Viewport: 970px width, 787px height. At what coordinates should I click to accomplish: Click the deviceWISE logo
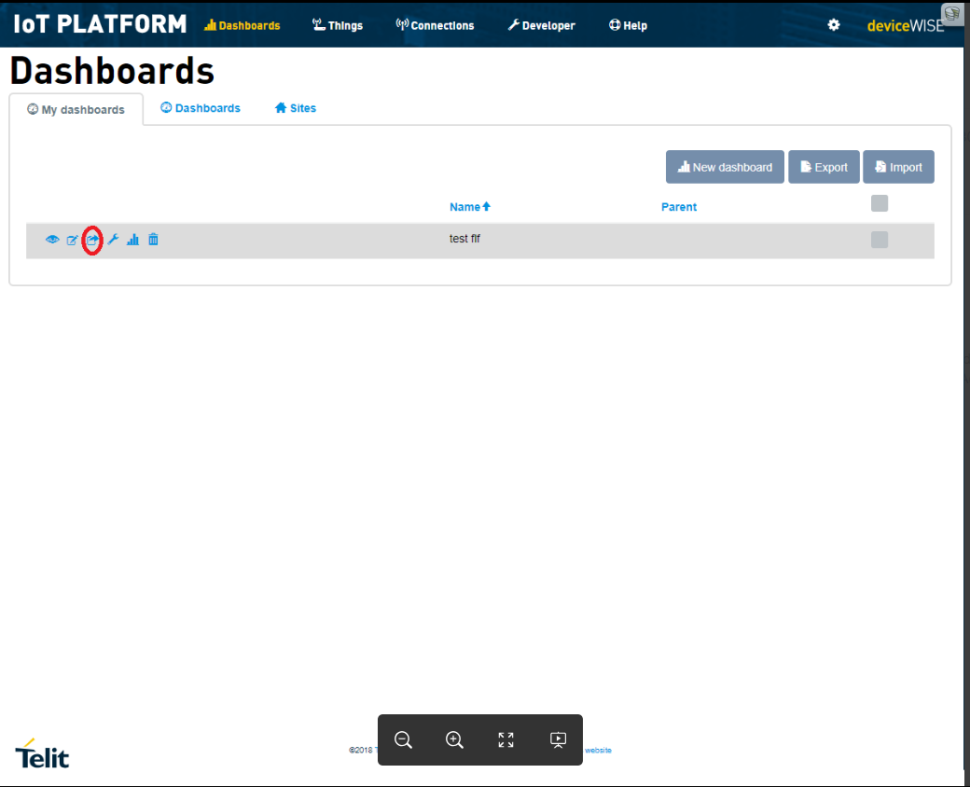tap(905, 25)
